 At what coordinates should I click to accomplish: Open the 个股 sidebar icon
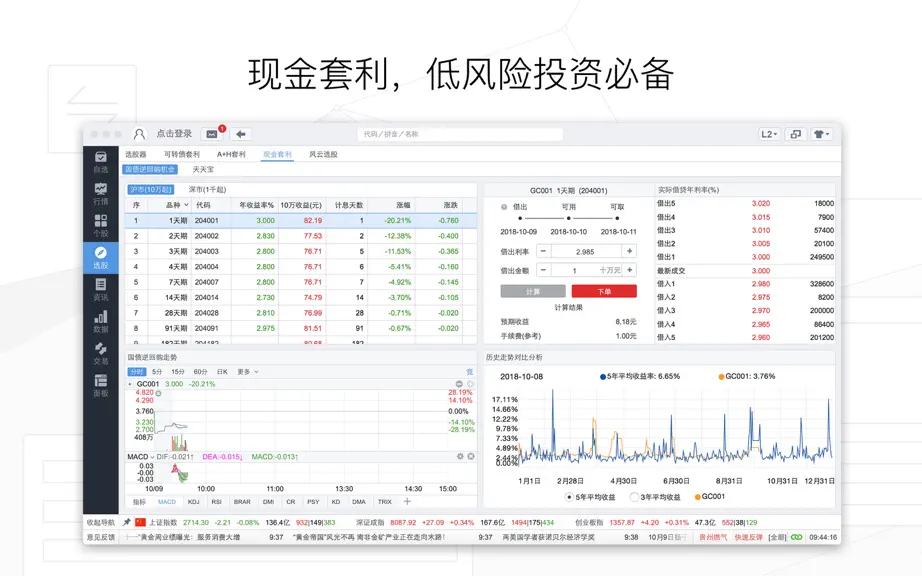pos(101,226)
